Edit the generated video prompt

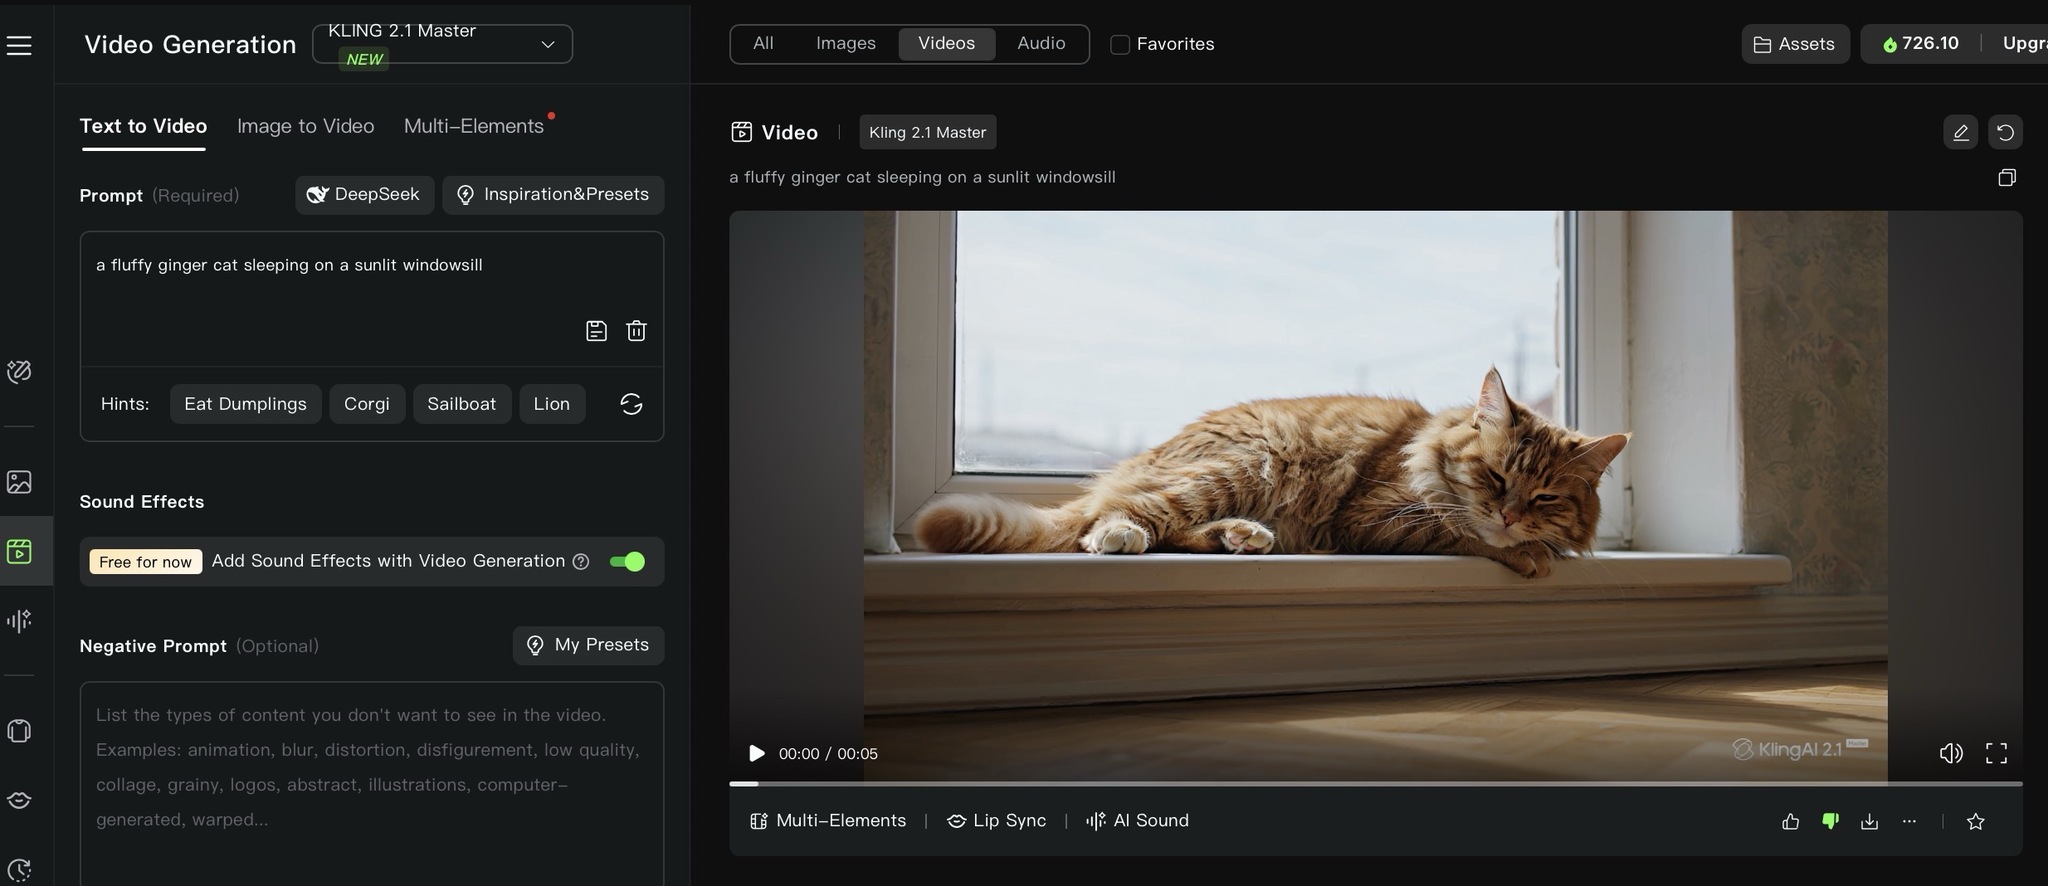click(x=1960, y=132)
